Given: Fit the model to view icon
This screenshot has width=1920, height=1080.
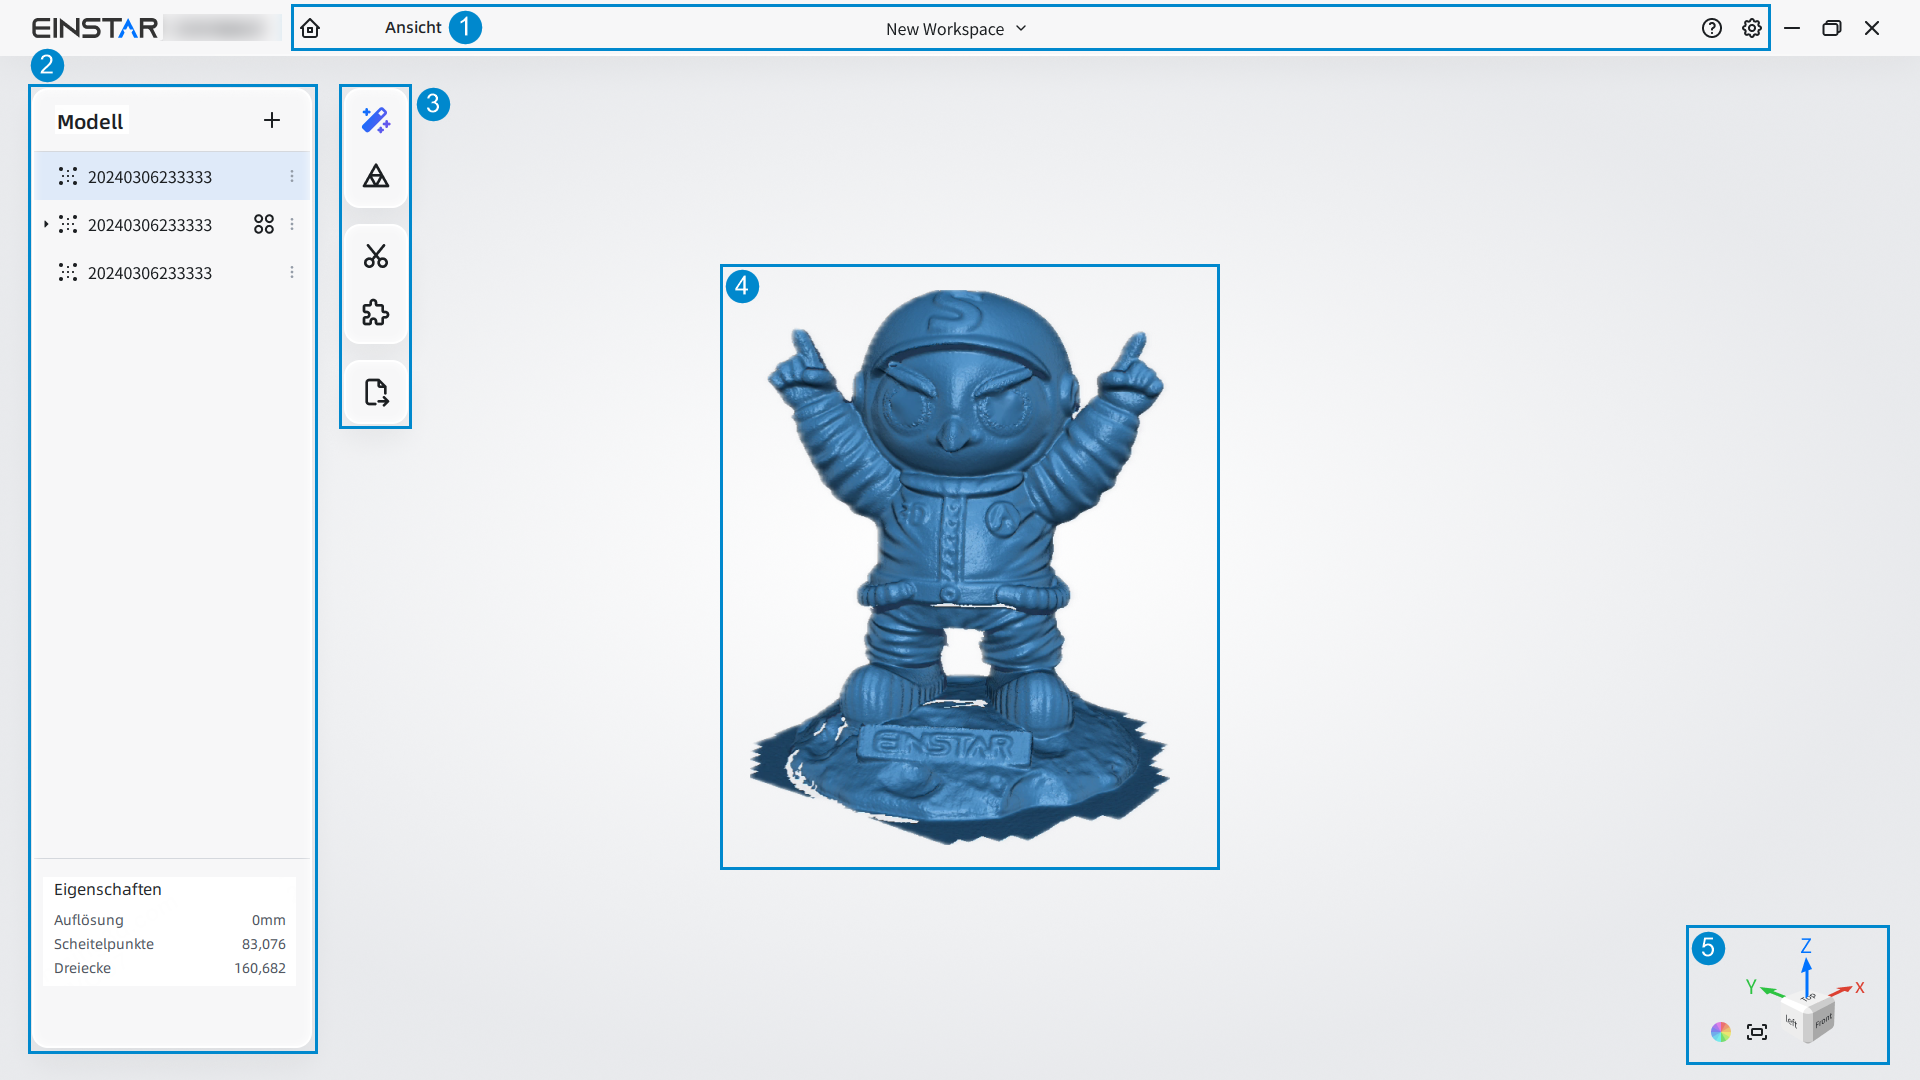Looking at the screenshot, I should coord(1757,1032).
